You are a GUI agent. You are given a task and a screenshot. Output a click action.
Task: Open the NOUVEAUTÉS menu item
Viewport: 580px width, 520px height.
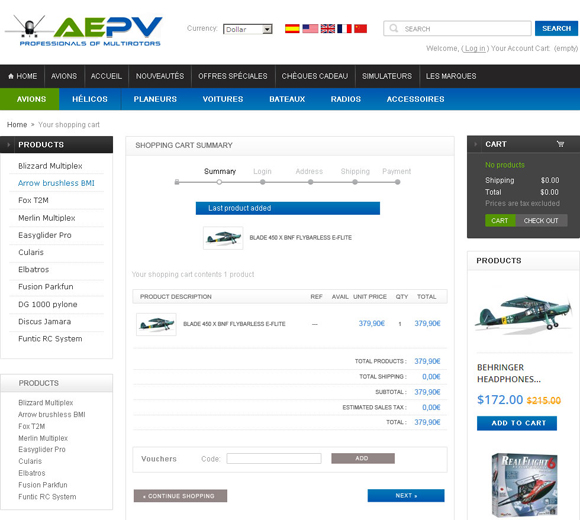coord(160,76)
